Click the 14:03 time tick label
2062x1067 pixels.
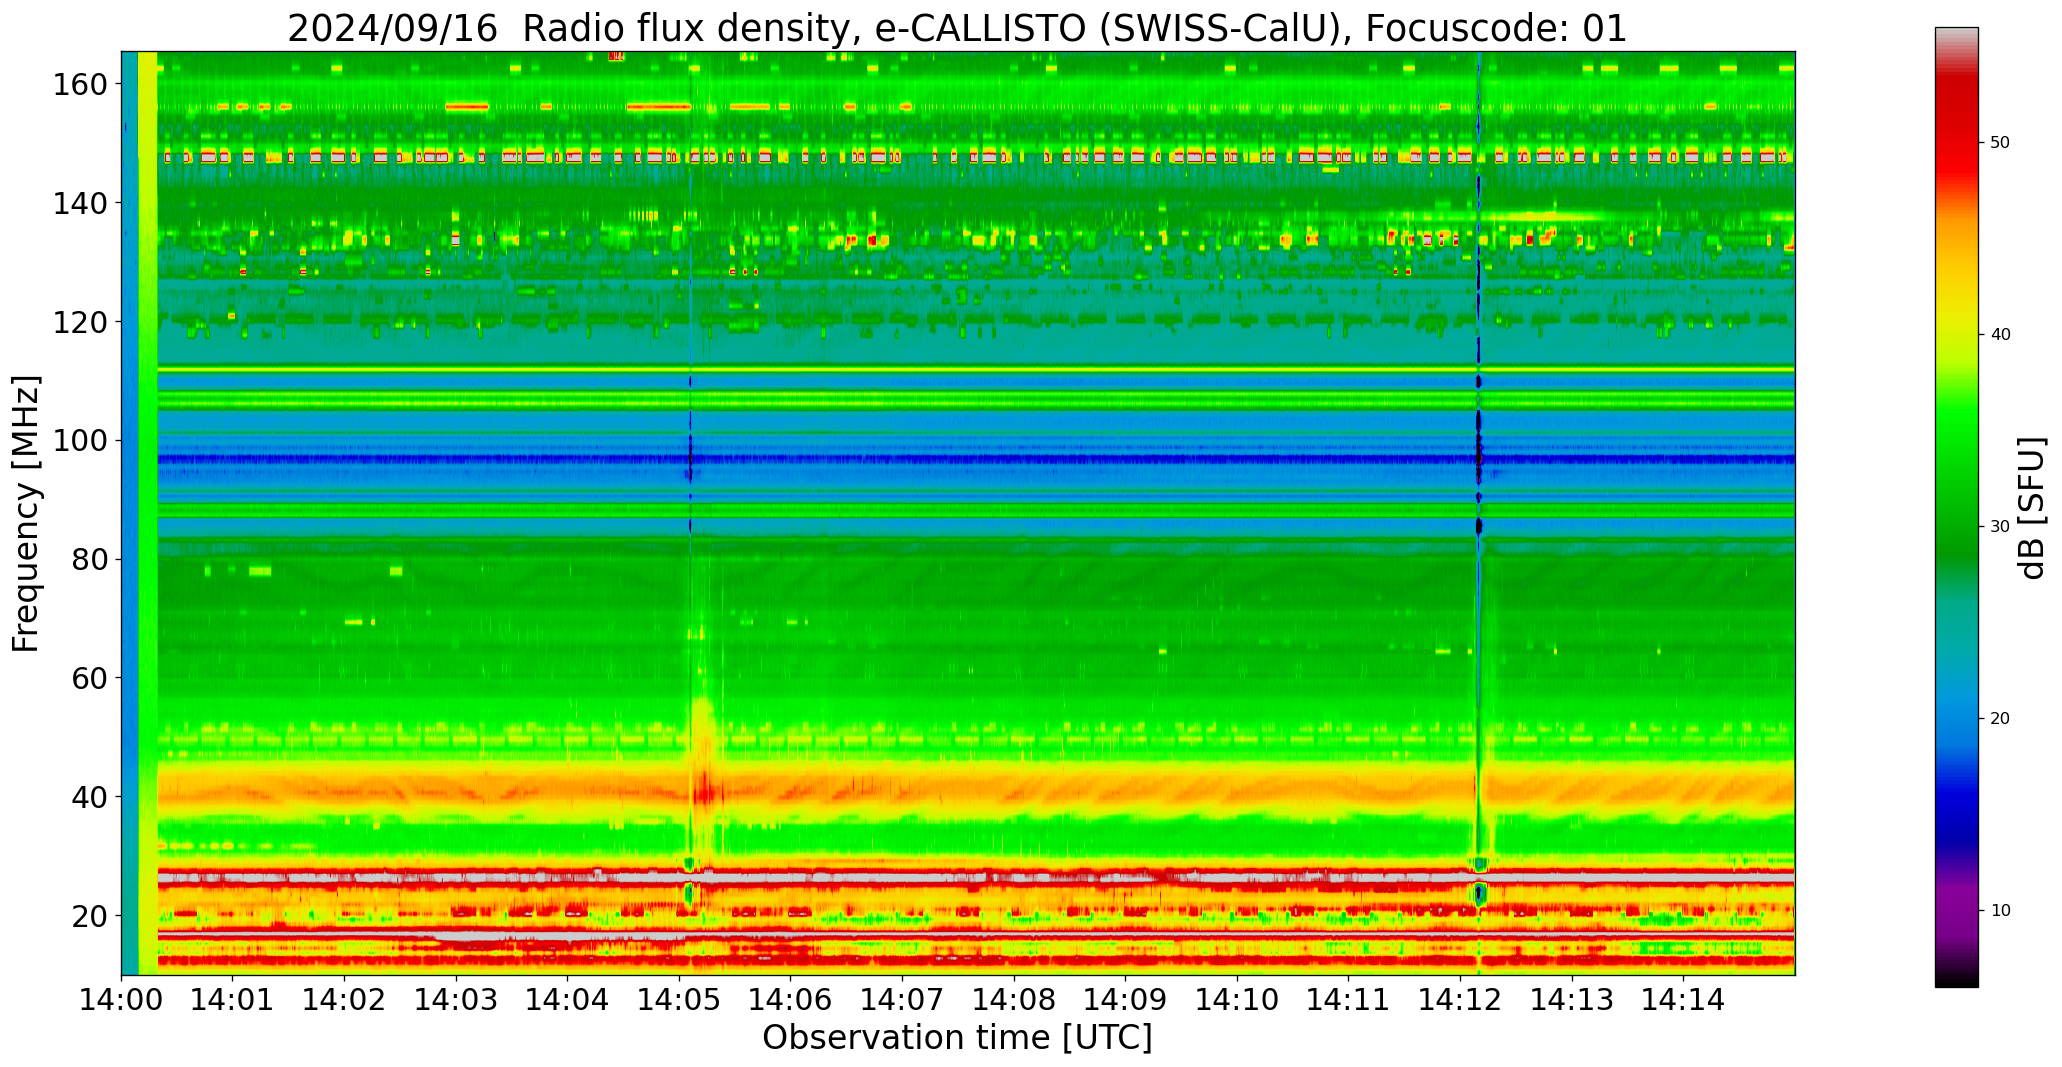pos(456,998)
